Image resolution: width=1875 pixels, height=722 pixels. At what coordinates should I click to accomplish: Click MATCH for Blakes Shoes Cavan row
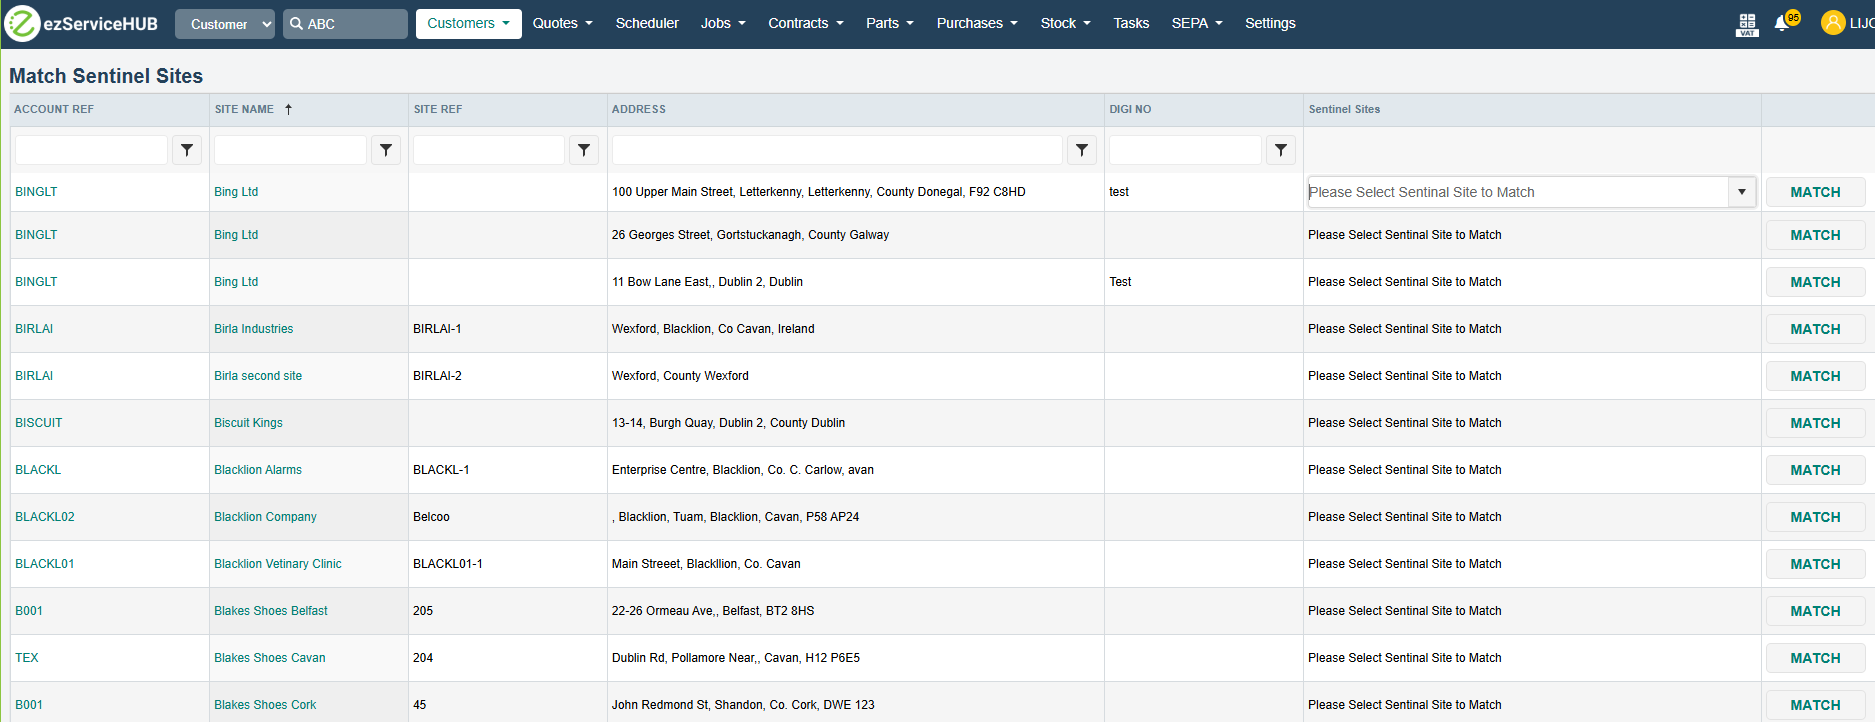click(x=1815, y=658)
